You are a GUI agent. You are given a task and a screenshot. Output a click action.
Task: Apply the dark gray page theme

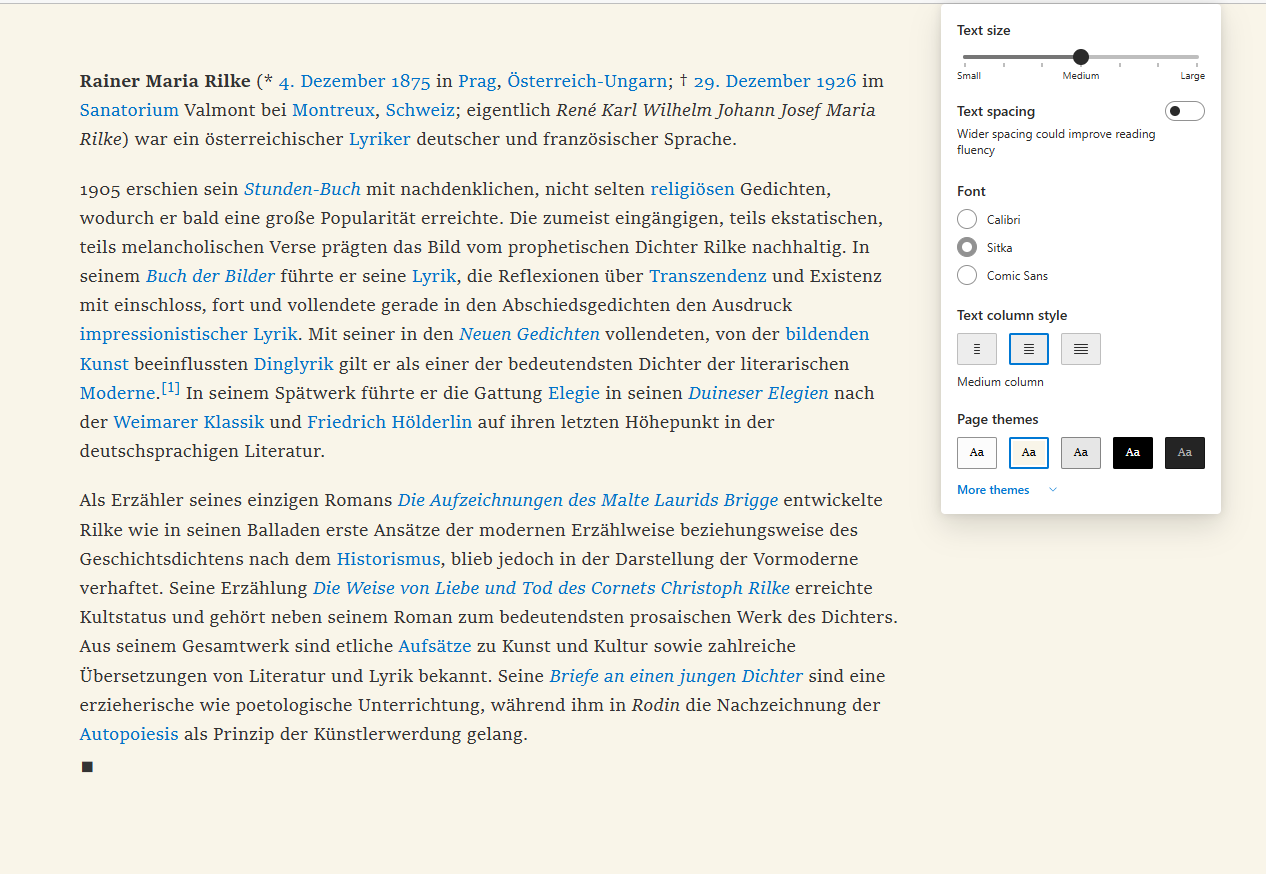(1184, 453)
